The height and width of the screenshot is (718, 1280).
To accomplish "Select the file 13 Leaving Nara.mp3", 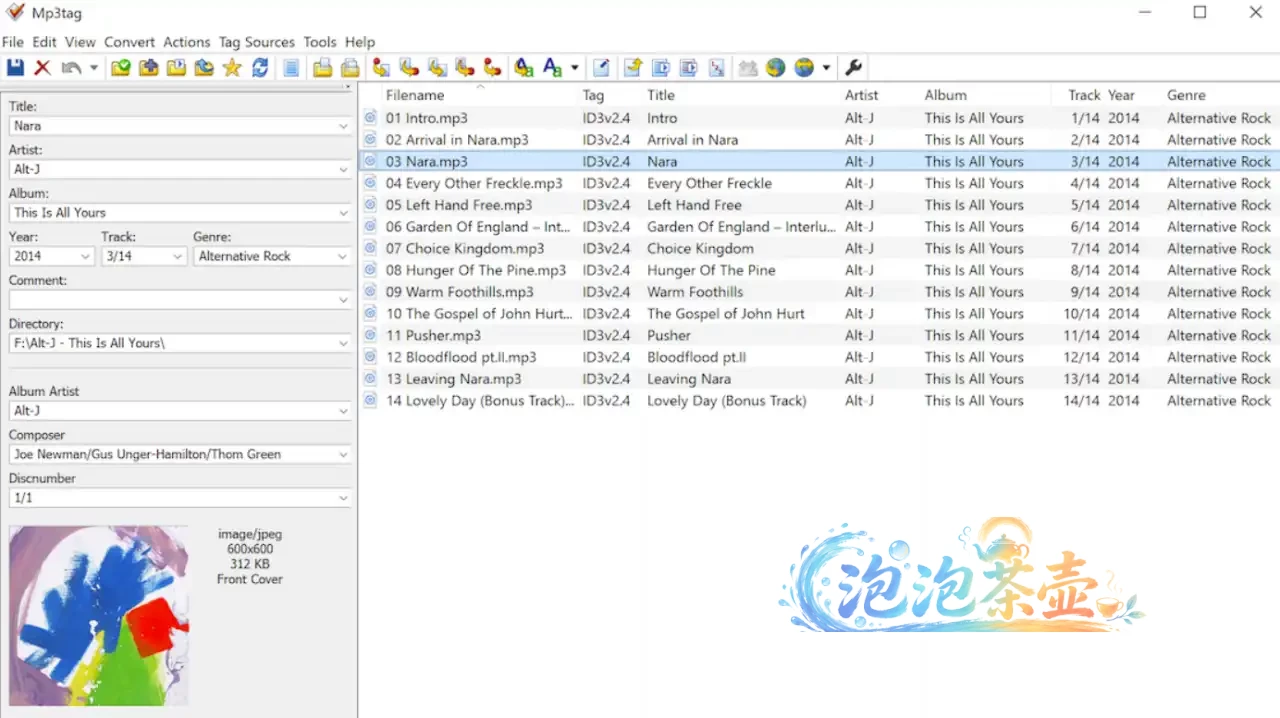I will (453, 379).
